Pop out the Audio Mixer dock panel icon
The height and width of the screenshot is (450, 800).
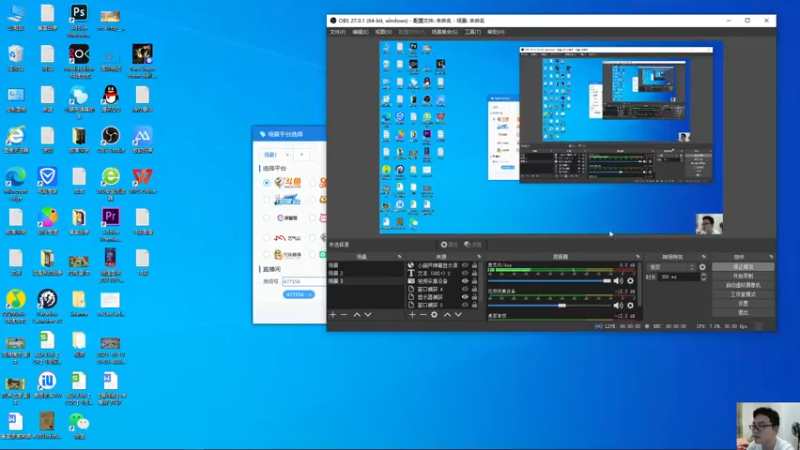click(x=637, y=257)
